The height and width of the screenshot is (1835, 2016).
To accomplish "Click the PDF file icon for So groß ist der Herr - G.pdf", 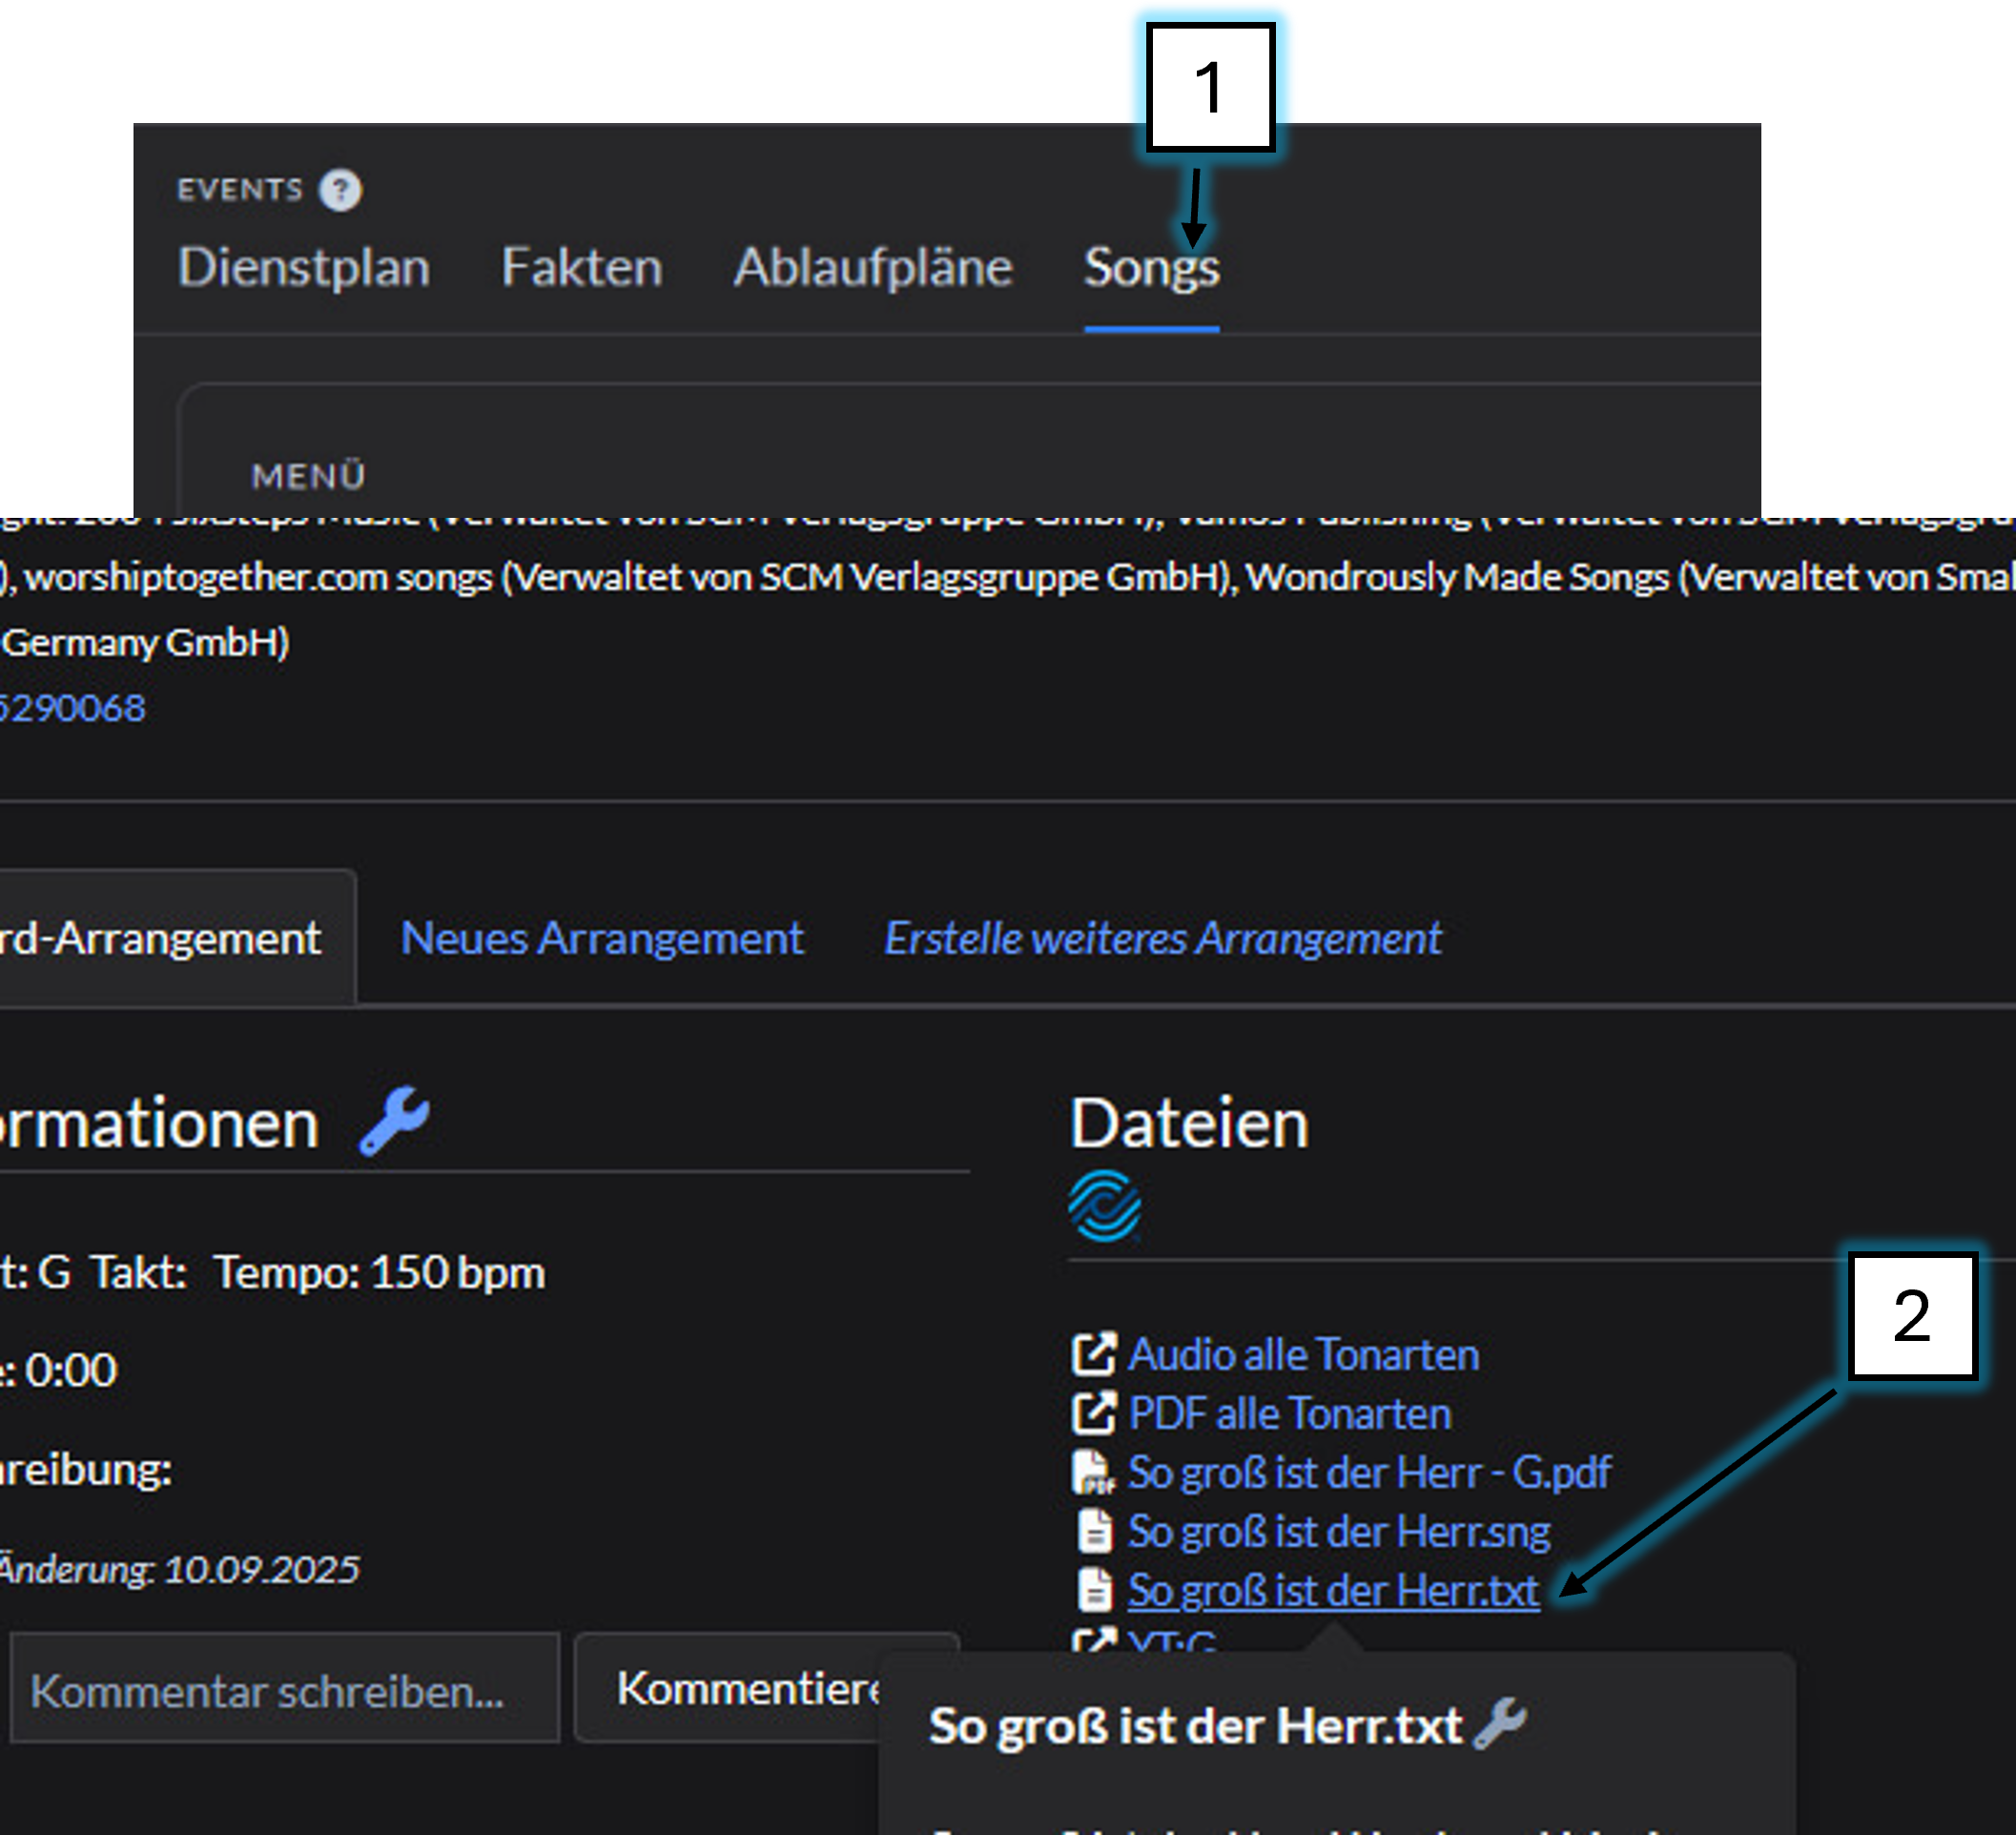I will point(1093,1472).
